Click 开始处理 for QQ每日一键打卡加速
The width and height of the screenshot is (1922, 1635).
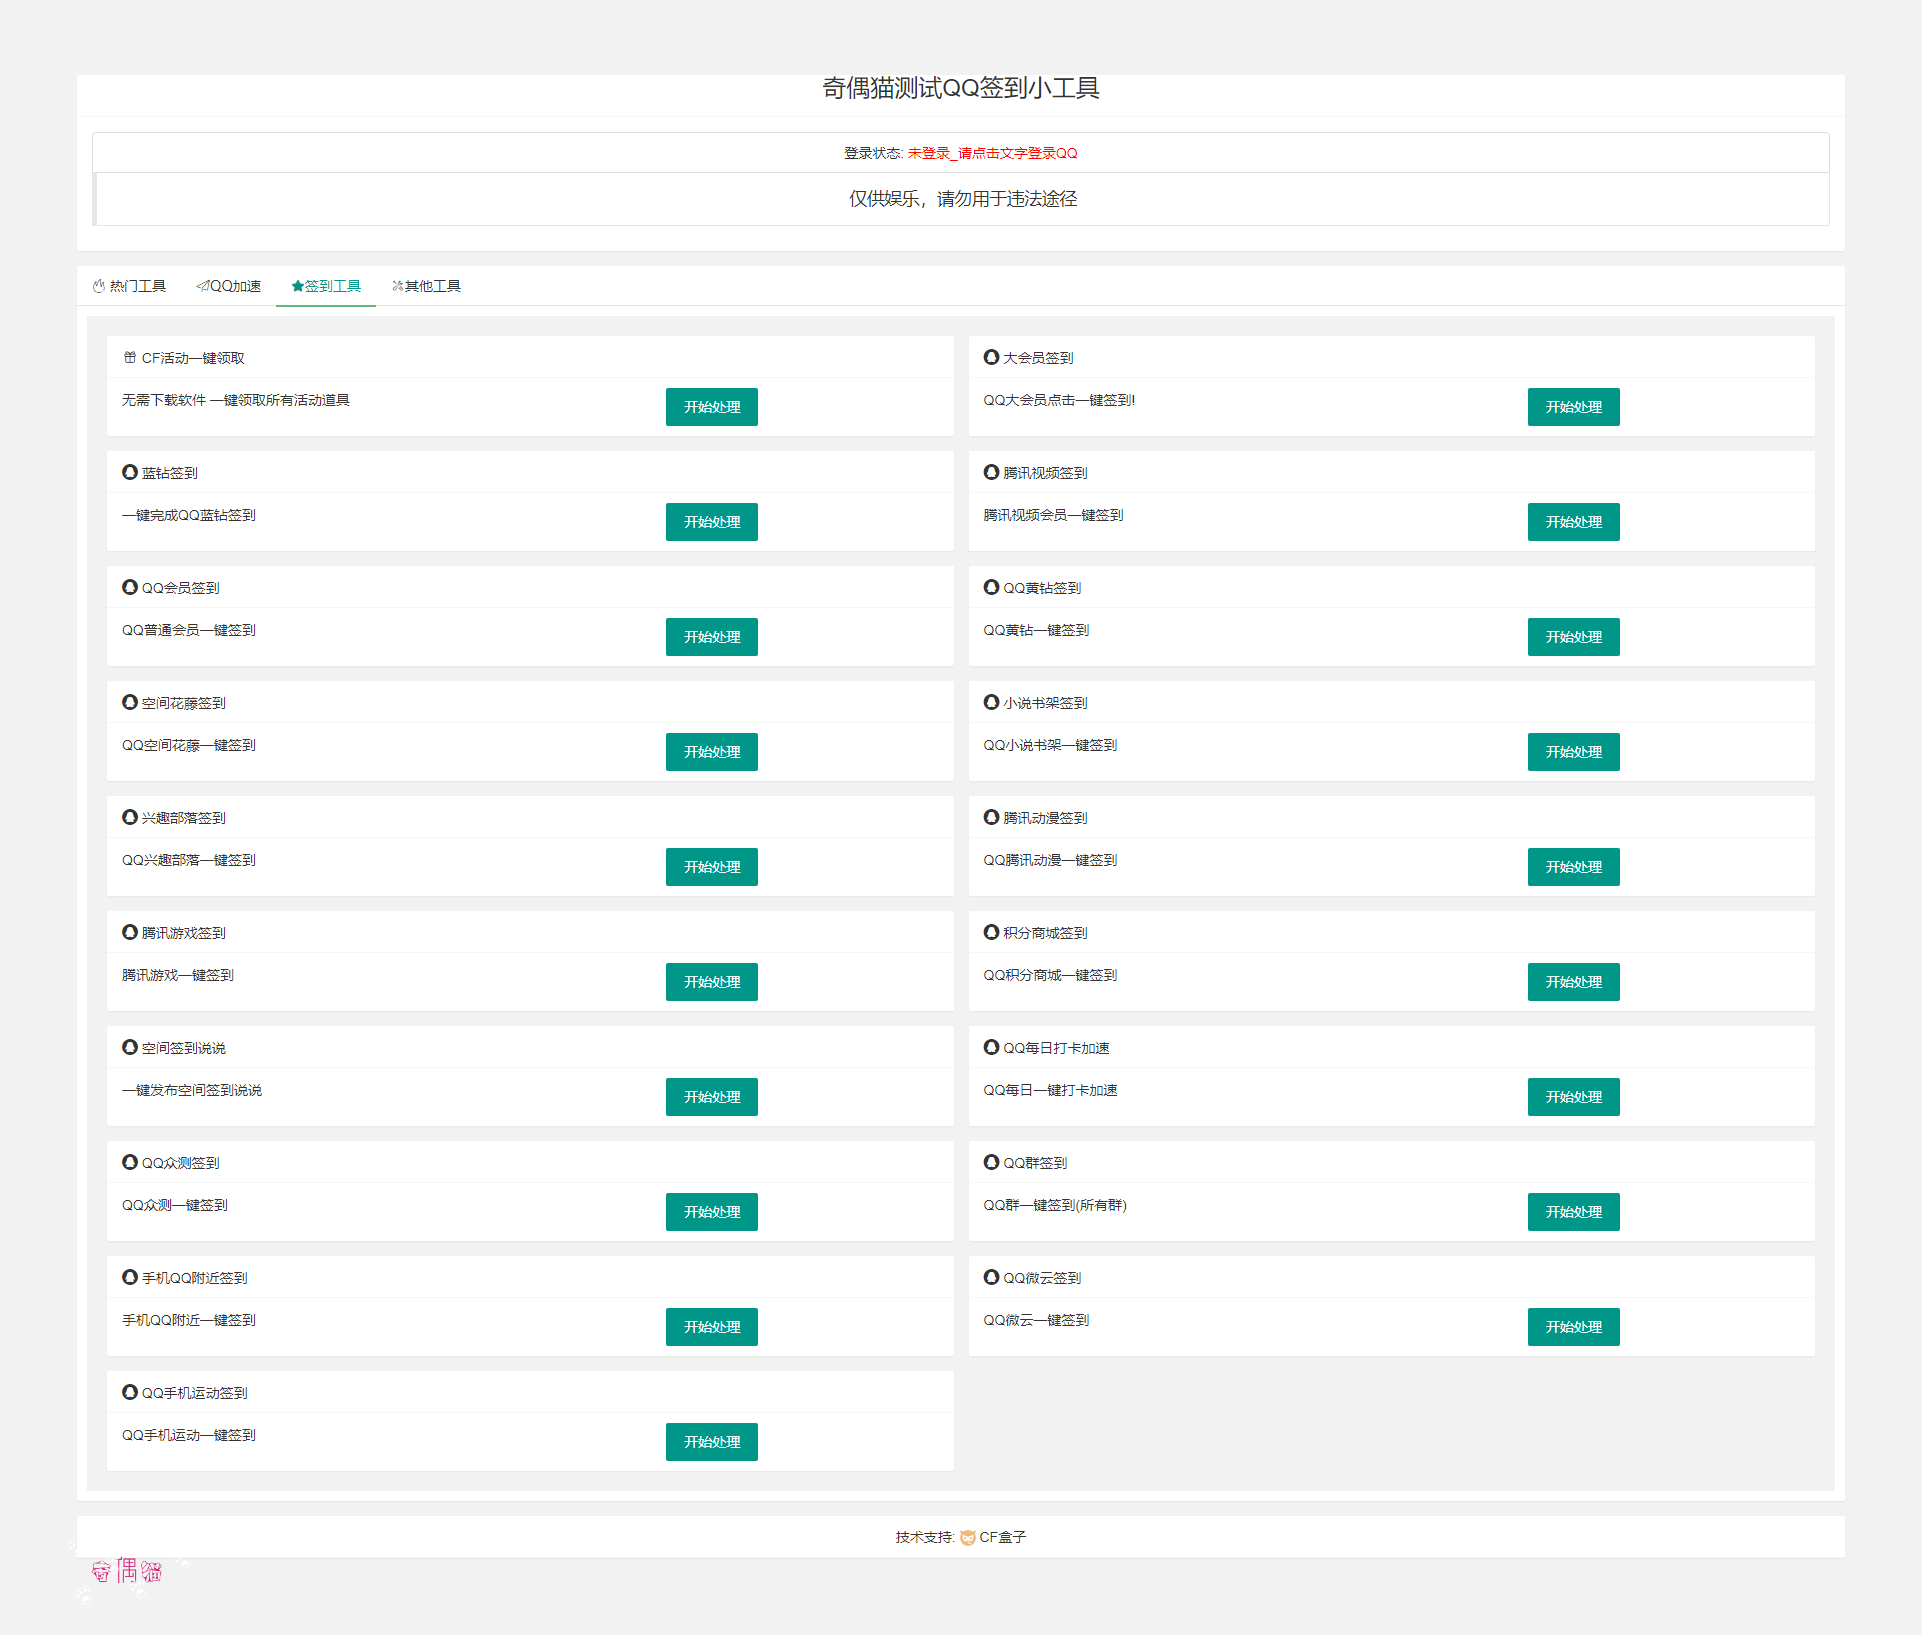click(1574, 1097)
